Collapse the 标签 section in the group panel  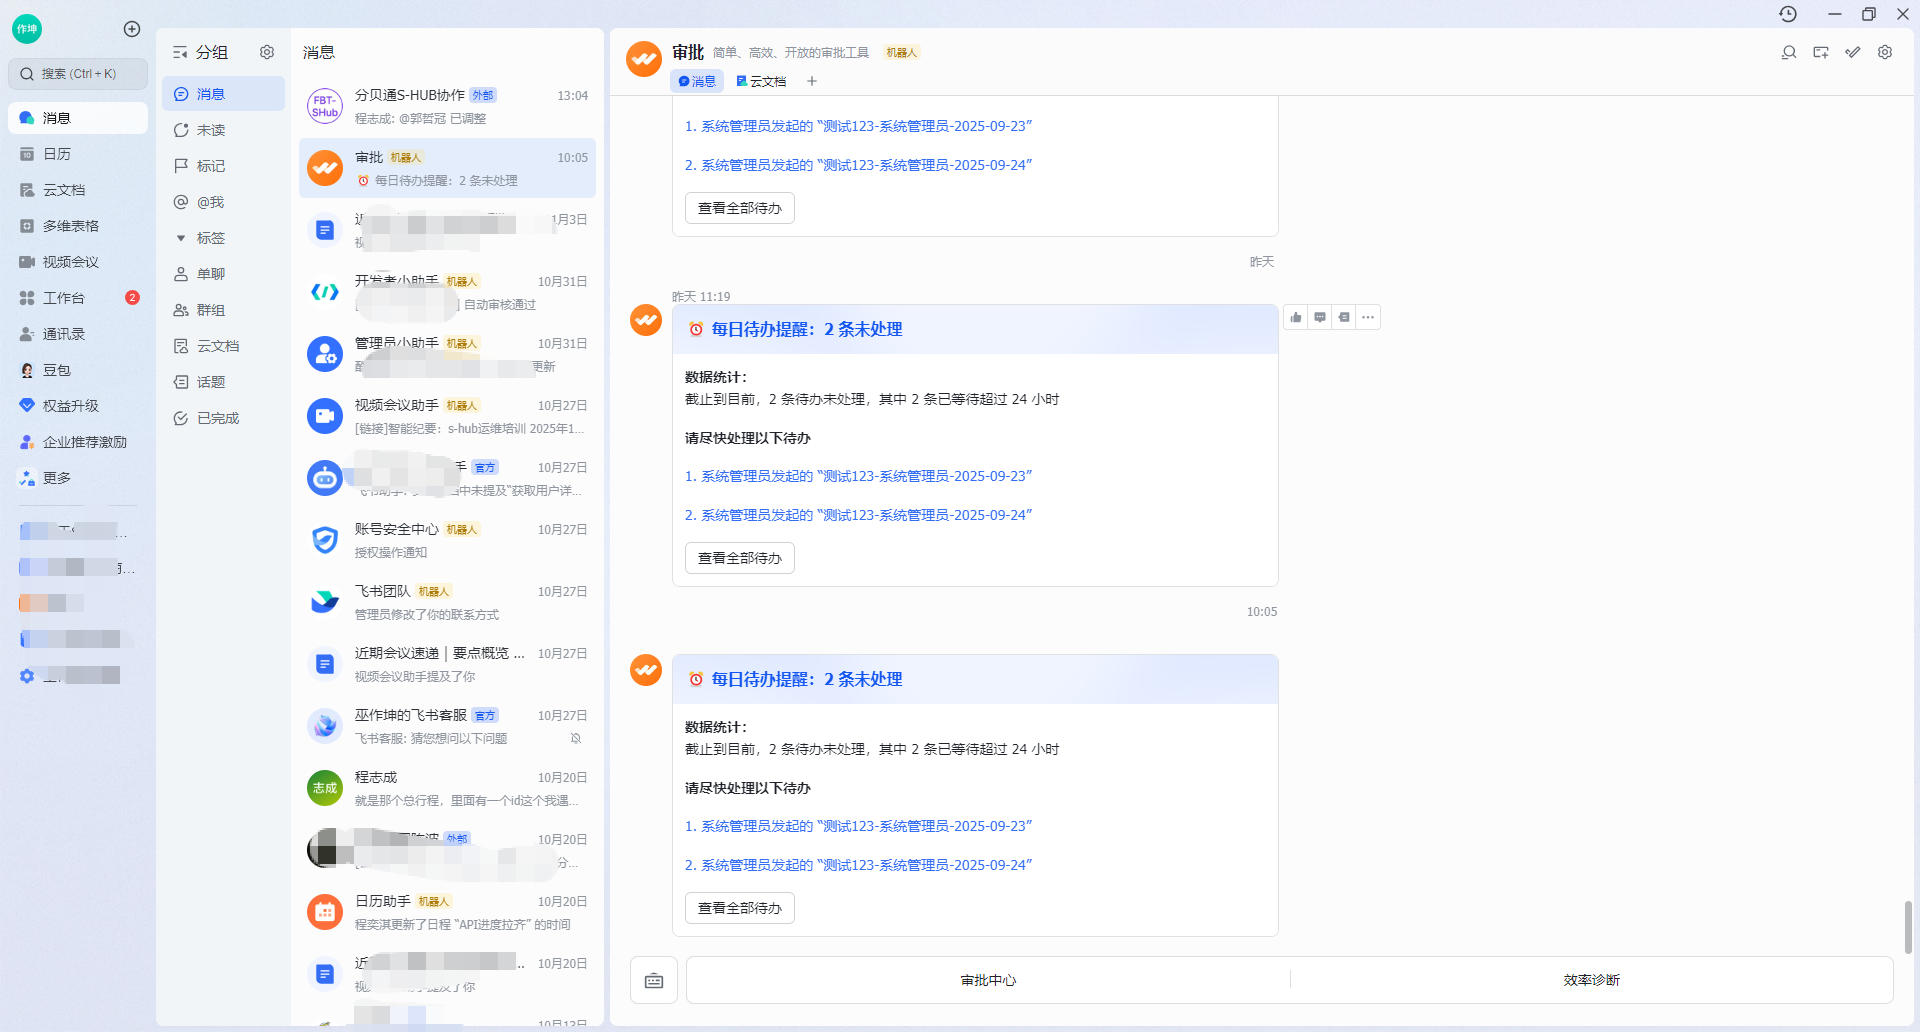[x=181, y=238]
